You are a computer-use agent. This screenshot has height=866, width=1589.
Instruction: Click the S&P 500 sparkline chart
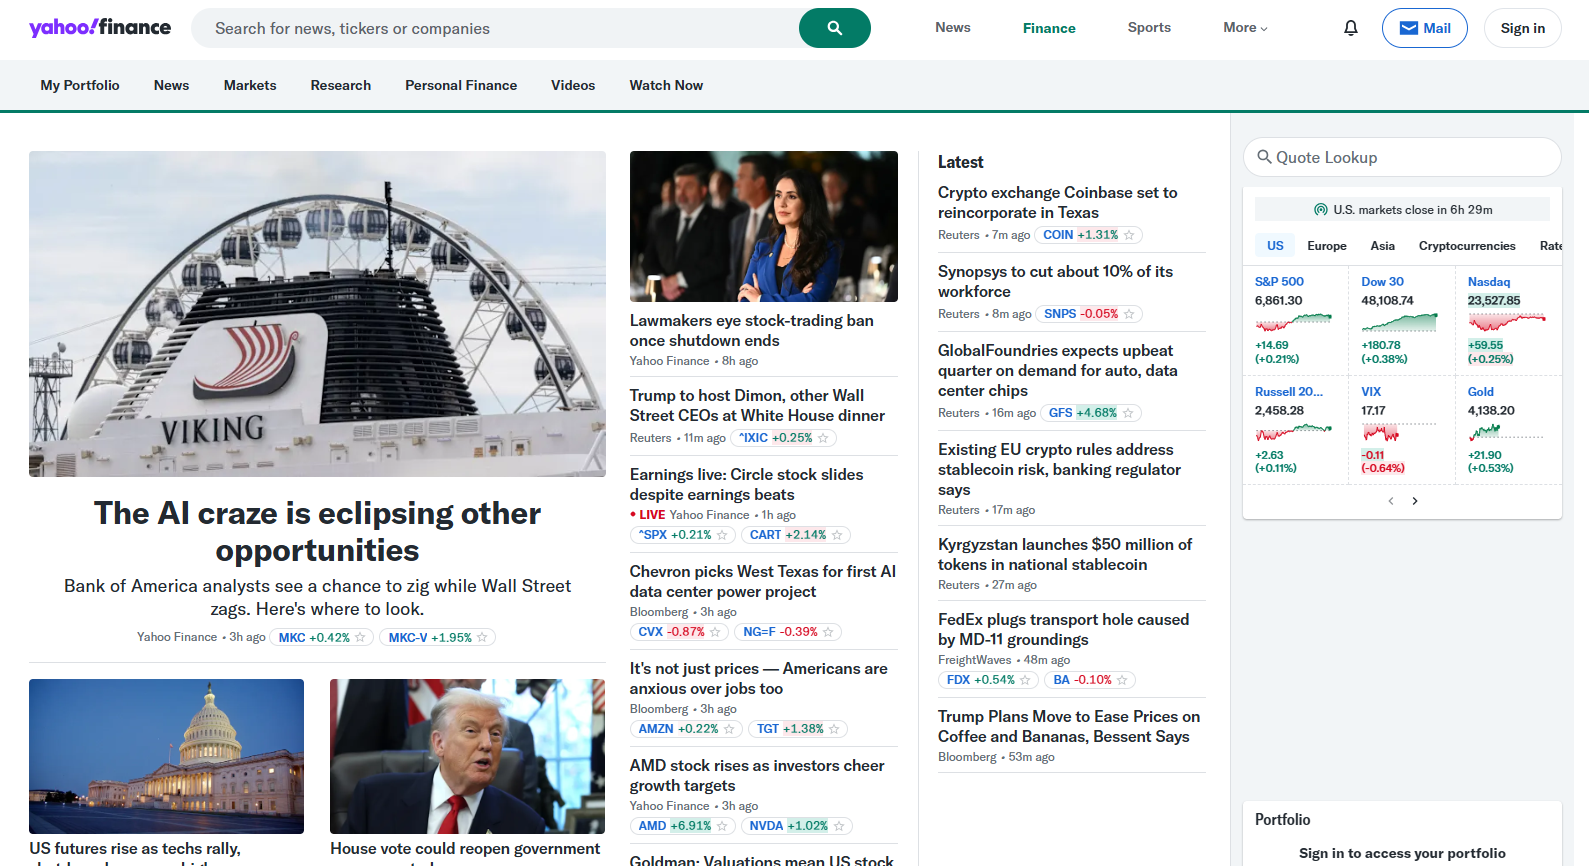pos(1293,322)
